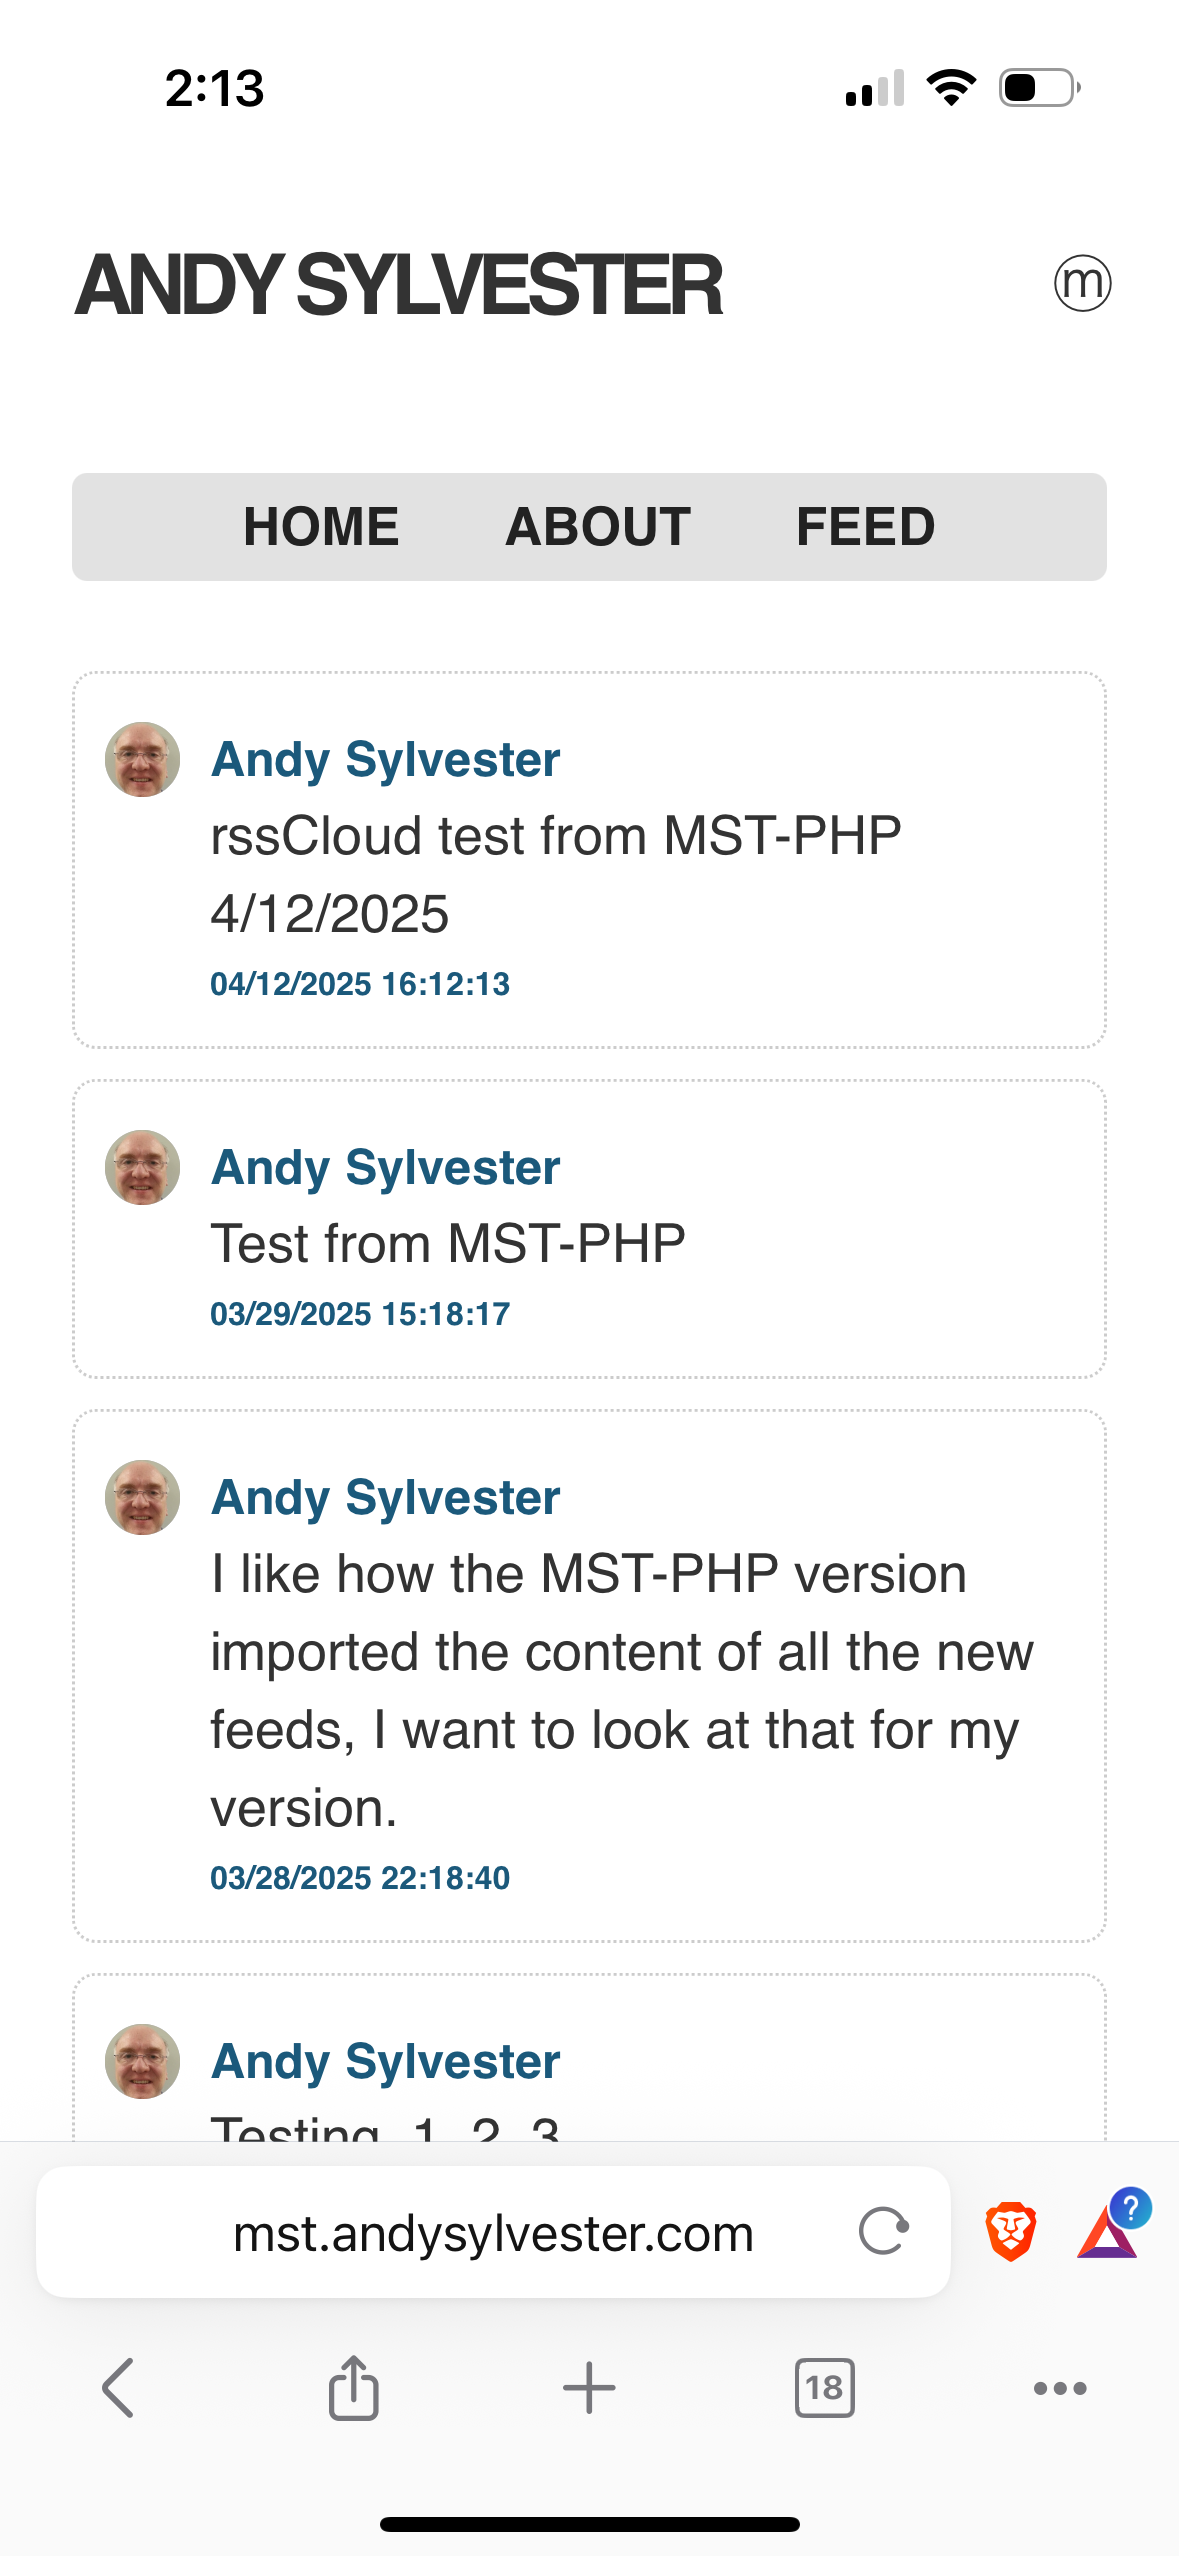
Task: Open a new tab with plus icon
Action: 589,2388
